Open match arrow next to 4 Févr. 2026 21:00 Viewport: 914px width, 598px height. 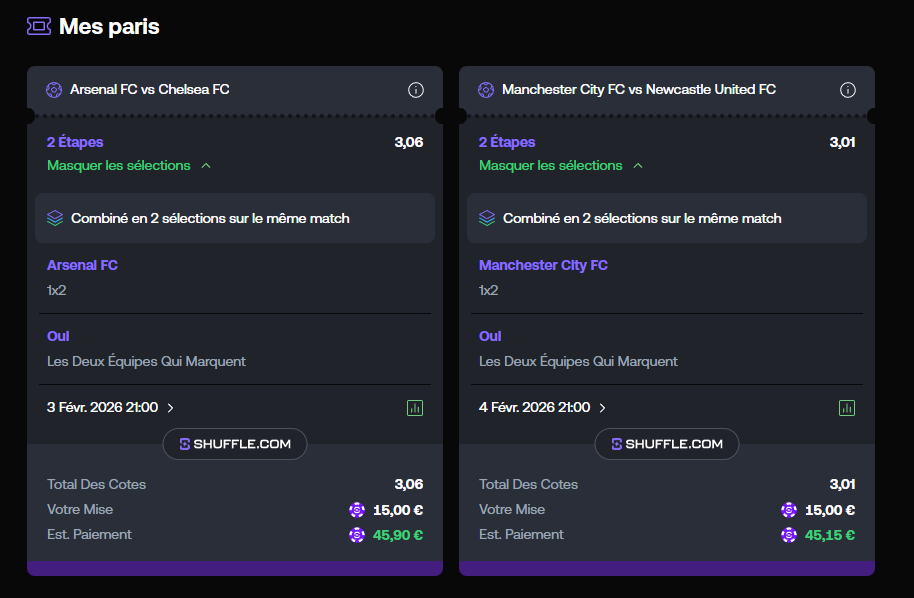point(602,408)
